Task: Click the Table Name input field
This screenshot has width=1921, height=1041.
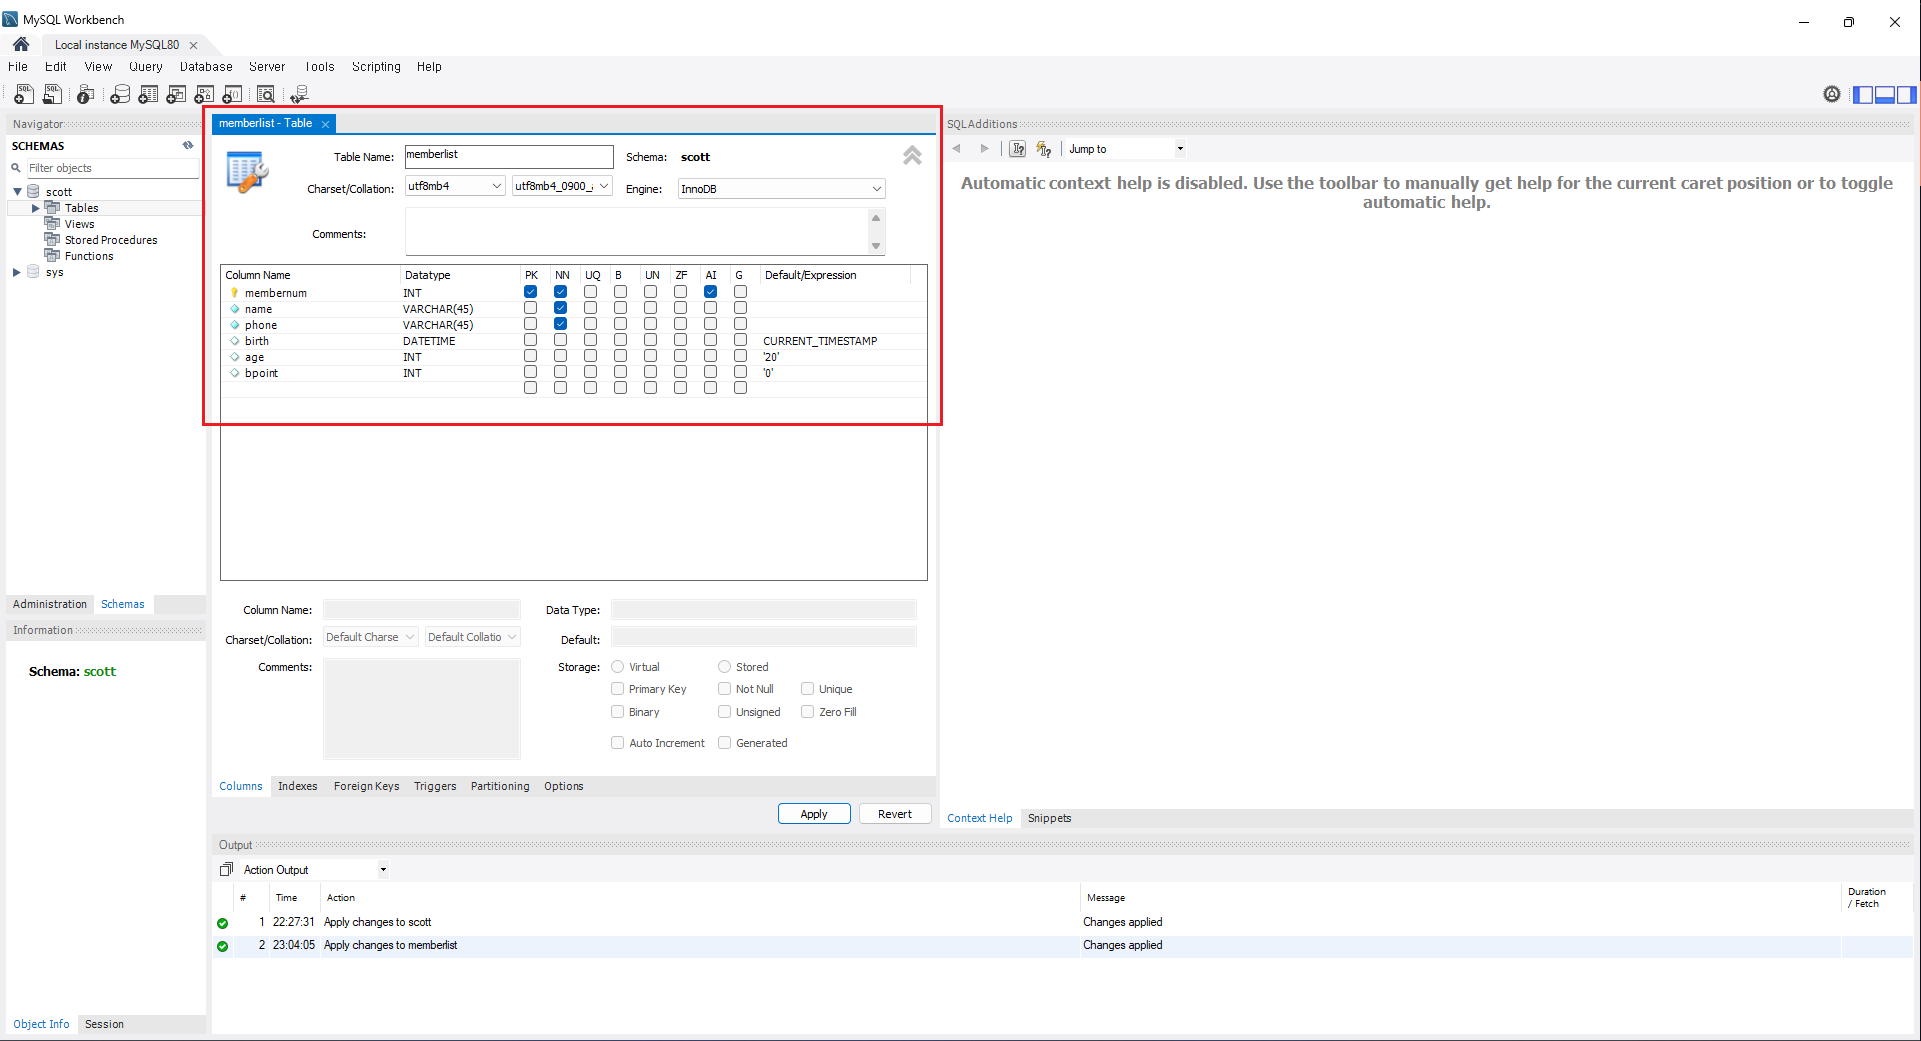Action: (x=509, y=156)
